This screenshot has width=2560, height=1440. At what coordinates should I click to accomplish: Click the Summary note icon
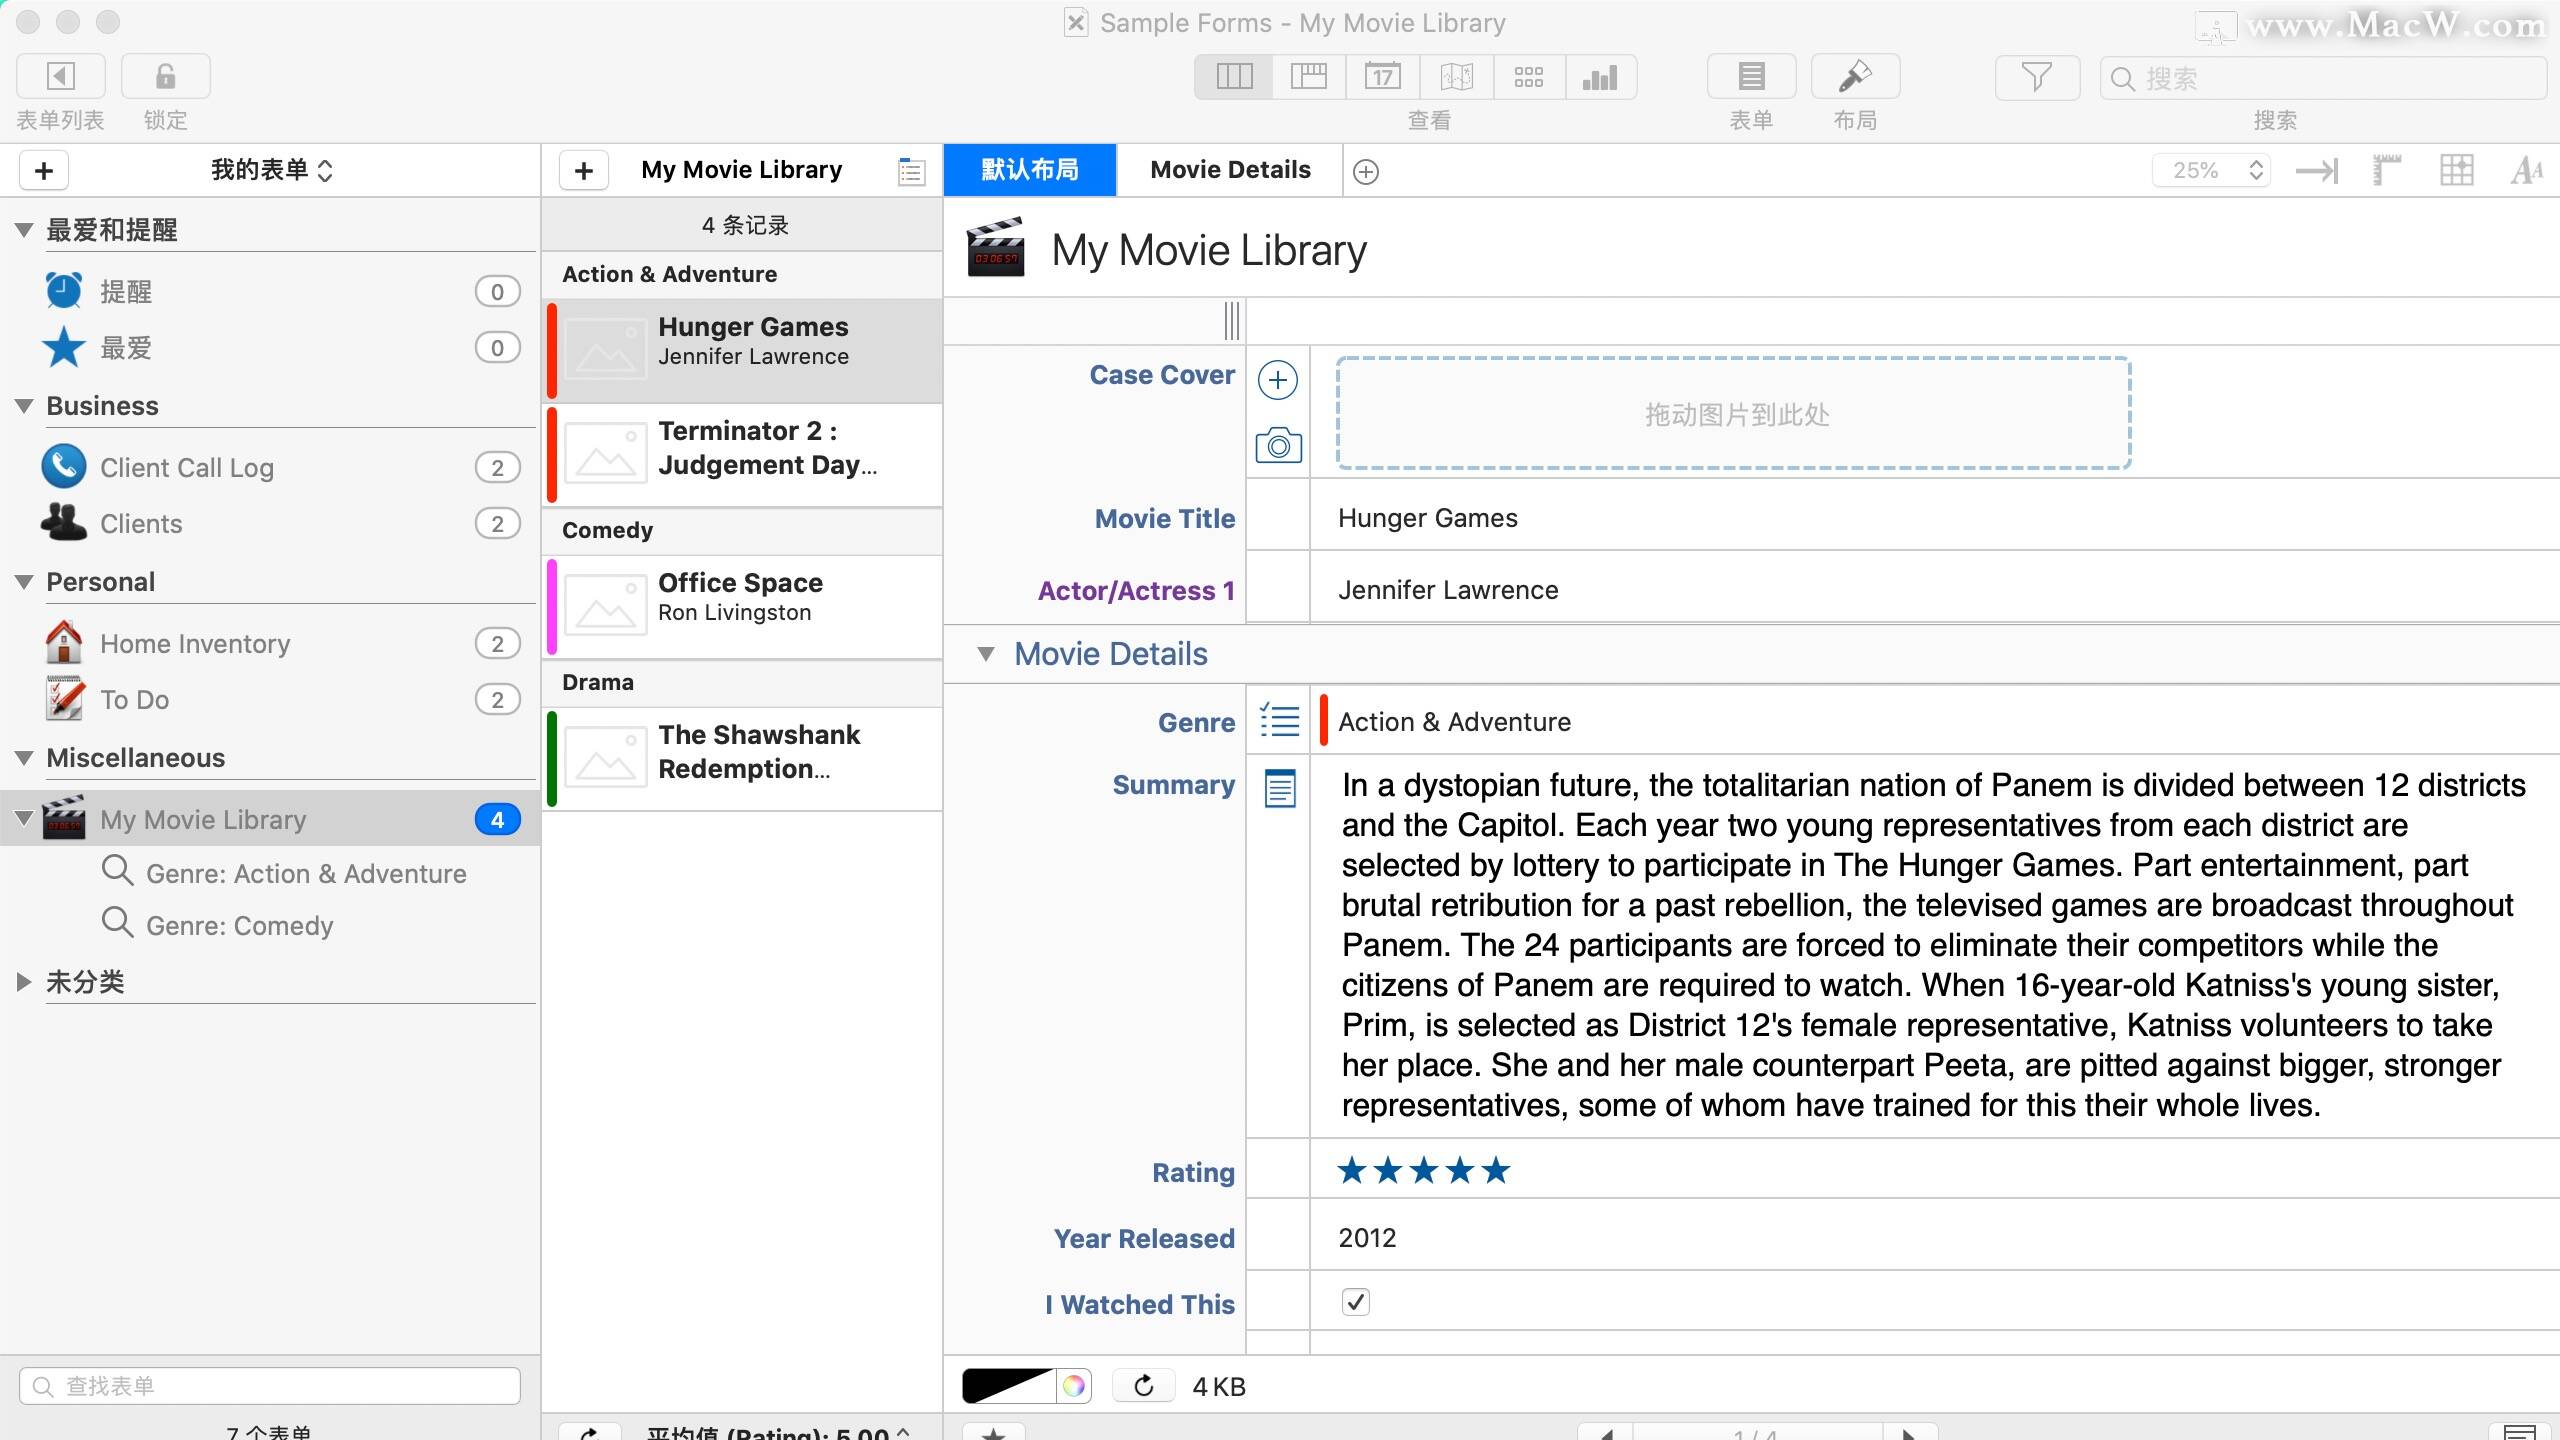pos(1280,788)
